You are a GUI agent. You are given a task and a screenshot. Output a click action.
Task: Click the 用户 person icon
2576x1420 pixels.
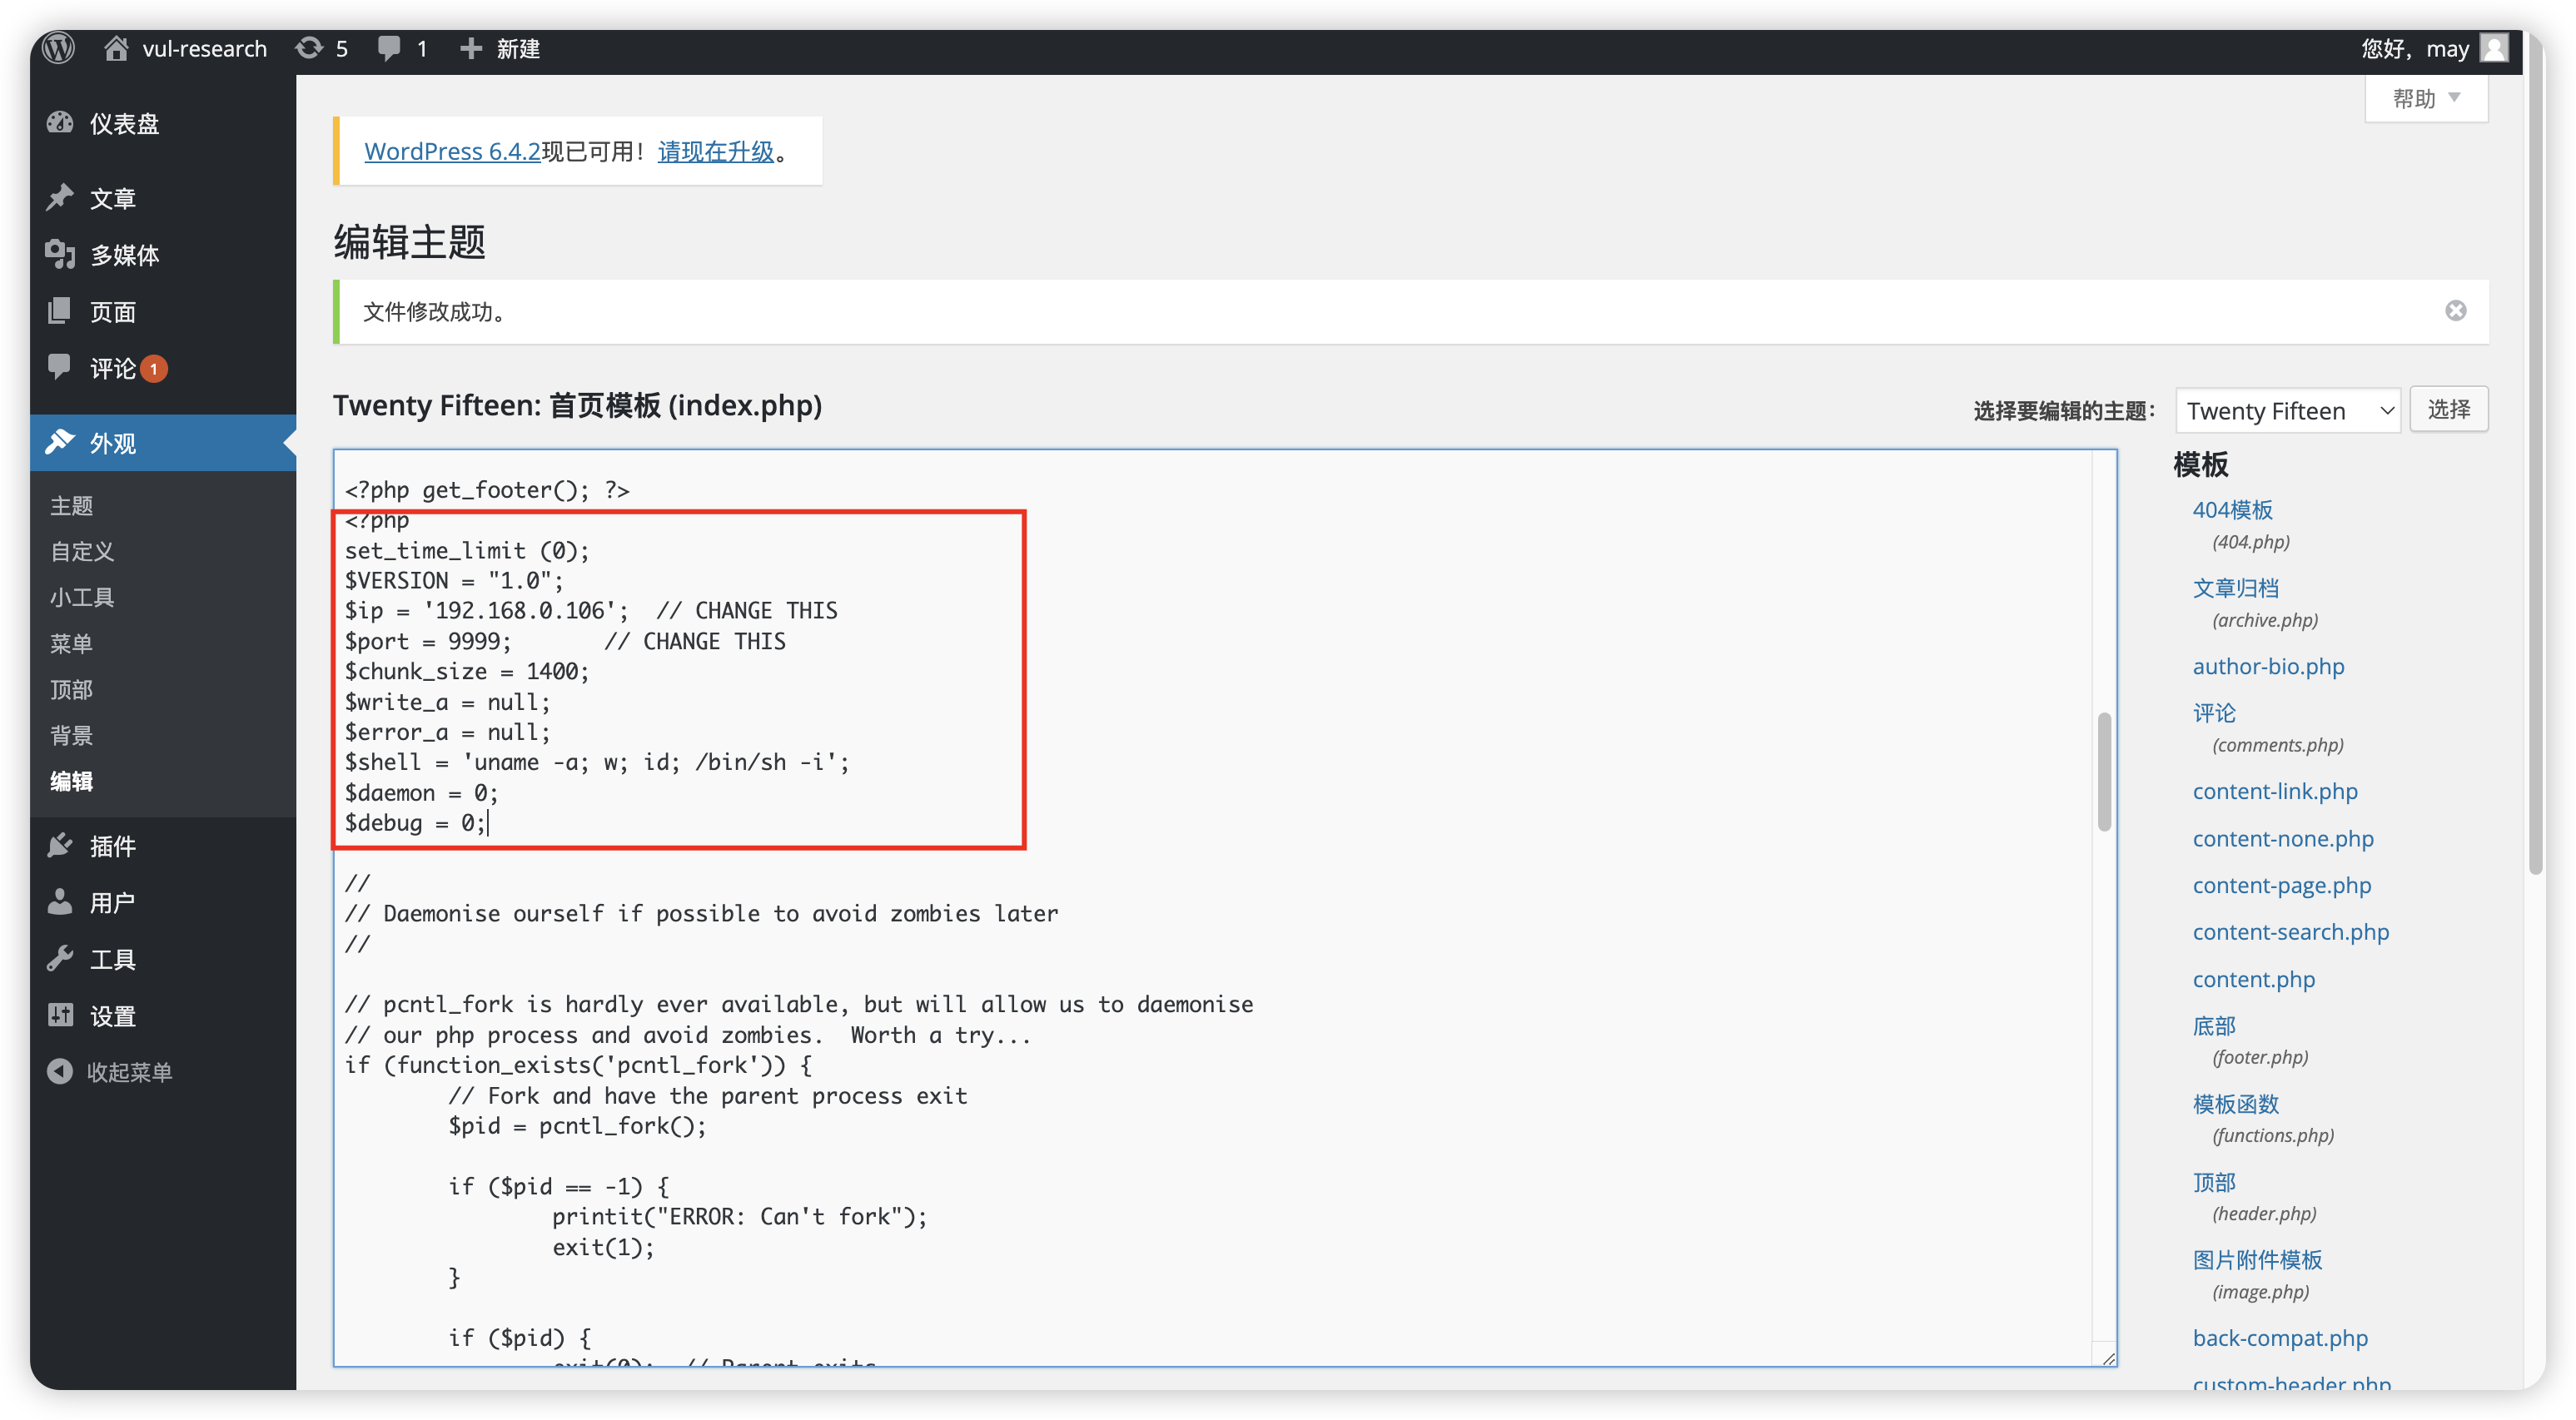point(60,901)
